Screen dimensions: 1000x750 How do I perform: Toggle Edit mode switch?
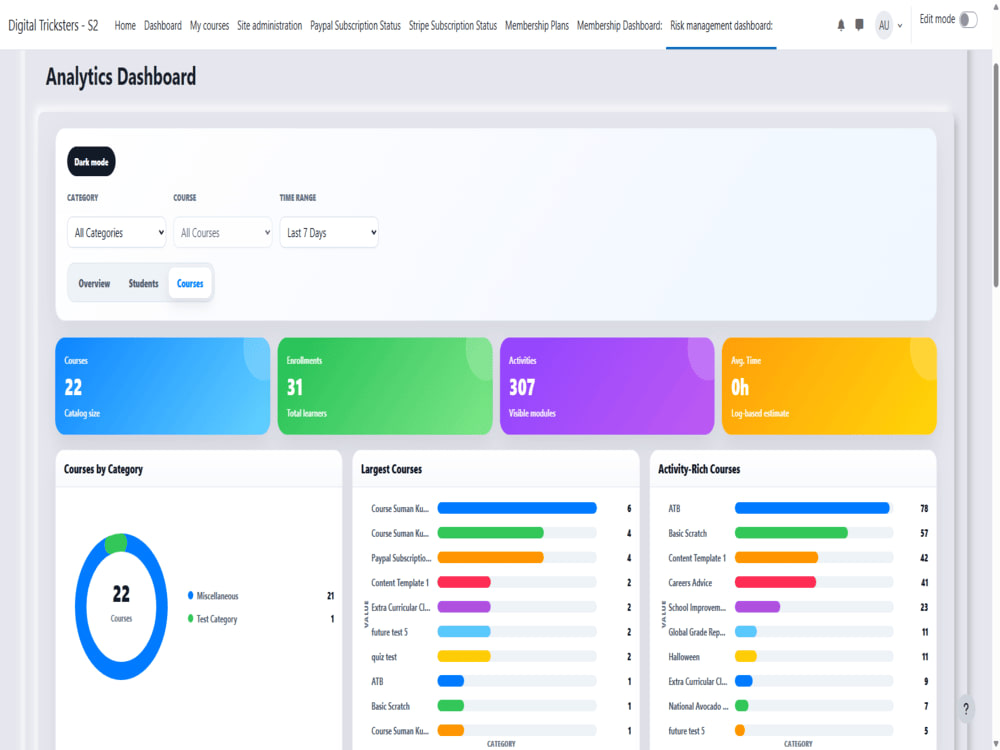967,20
